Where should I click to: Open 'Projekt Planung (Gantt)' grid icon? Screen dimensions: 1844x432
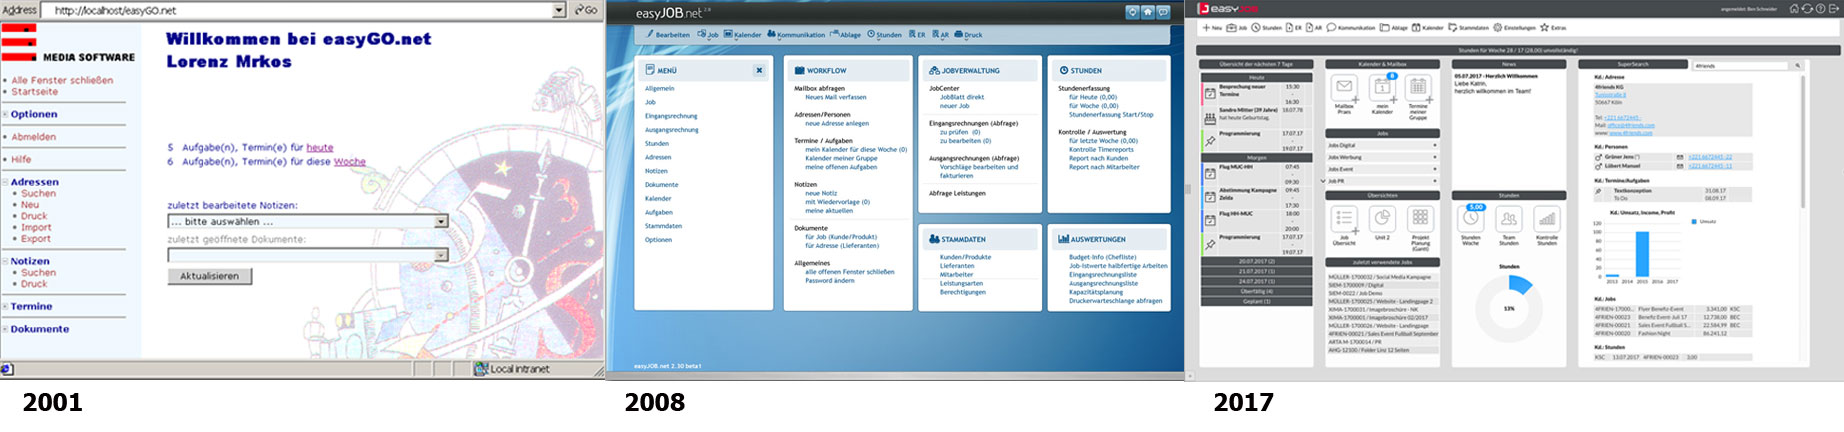click(x=1419, y=219)
